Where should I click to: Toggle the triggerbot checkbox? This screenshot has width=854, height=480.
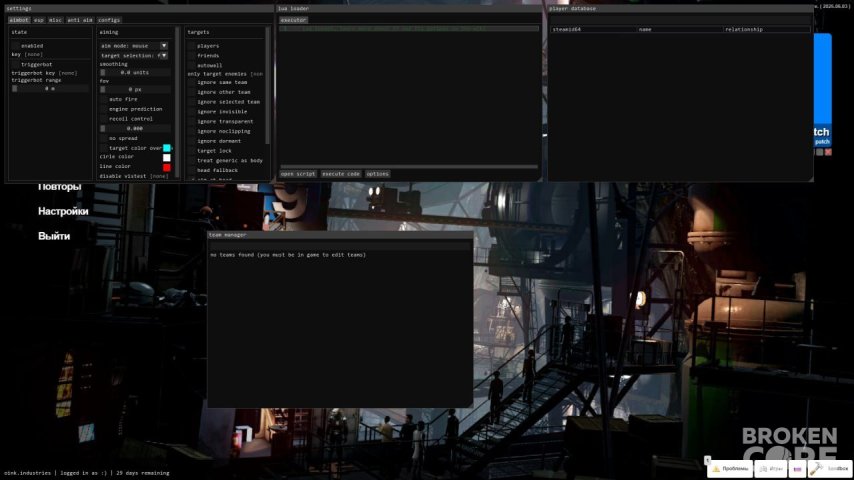point(16,64)
